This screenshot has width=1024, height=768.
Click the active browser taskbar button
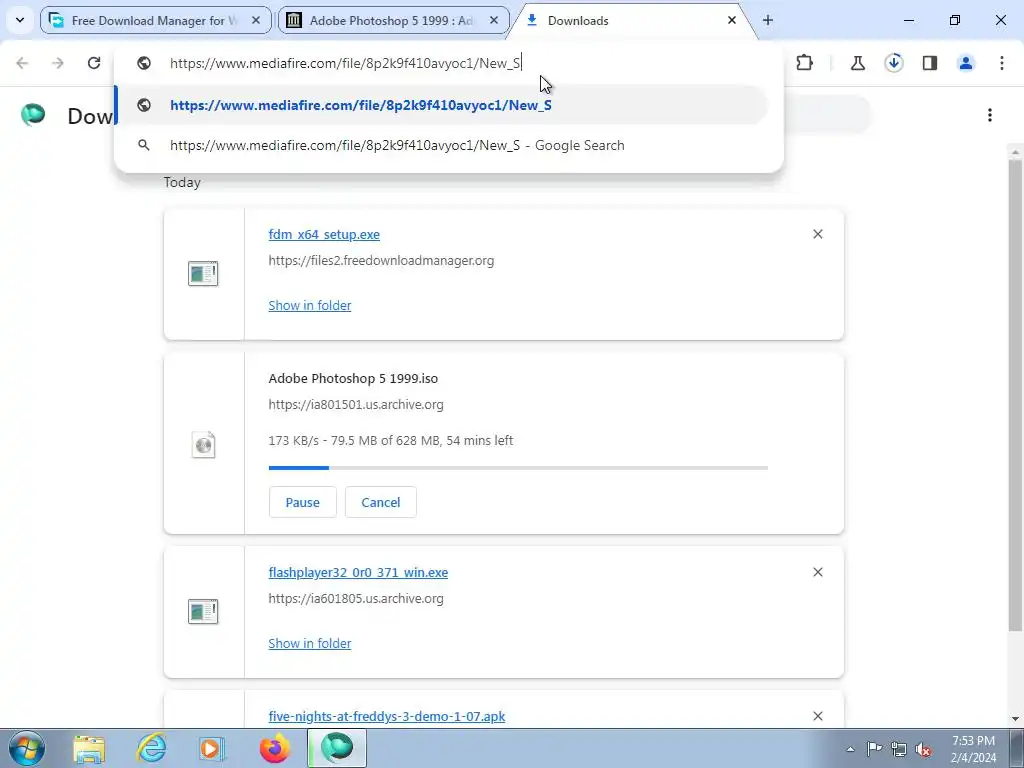click(x=337, y=748)
